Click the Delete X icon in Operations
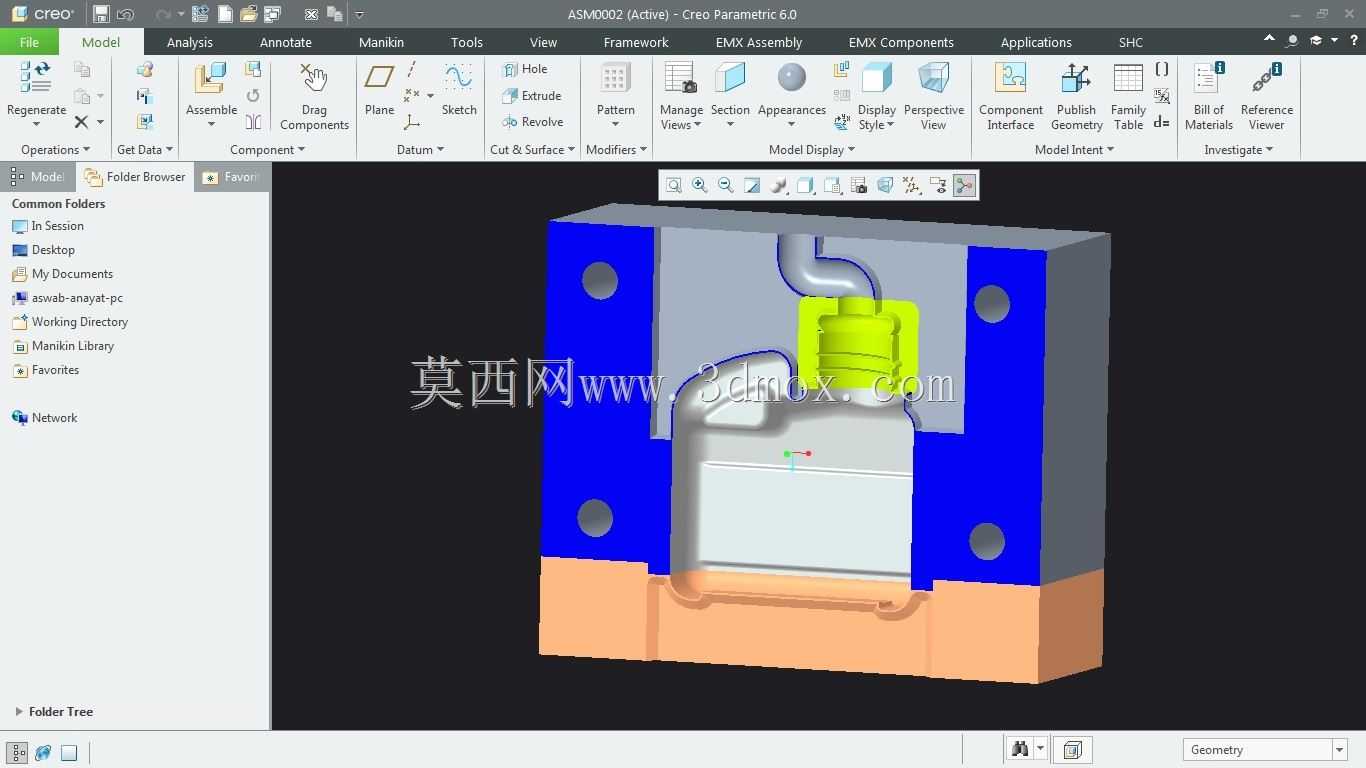1366x768 pixels. [81, 122]
